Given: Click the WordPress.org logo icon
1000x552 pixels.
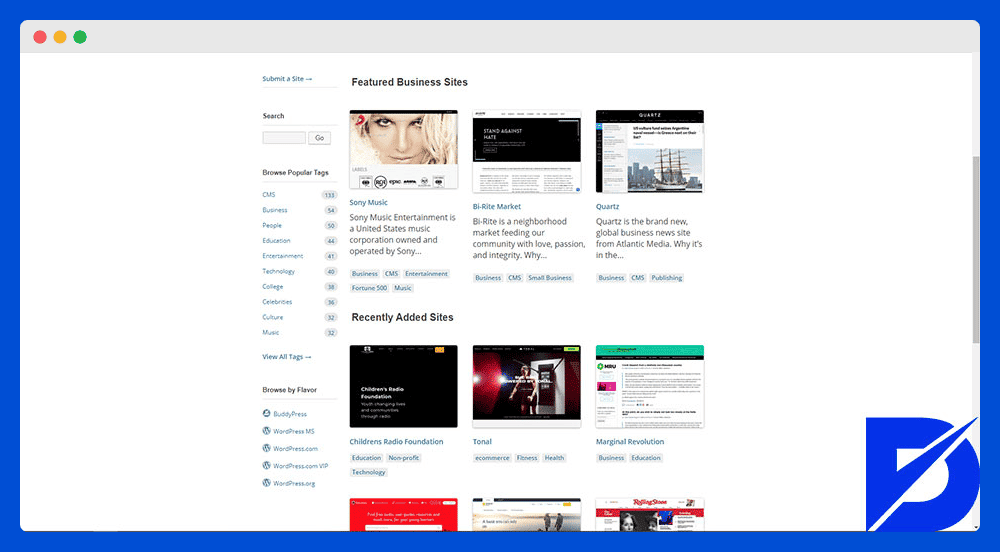Looking at the screenshot, I should [x=267, y=483].
